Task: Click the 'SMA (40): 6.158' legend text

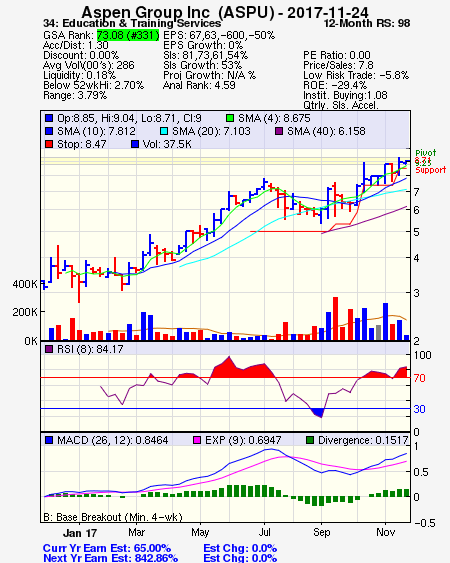Action: pos(326,131)
